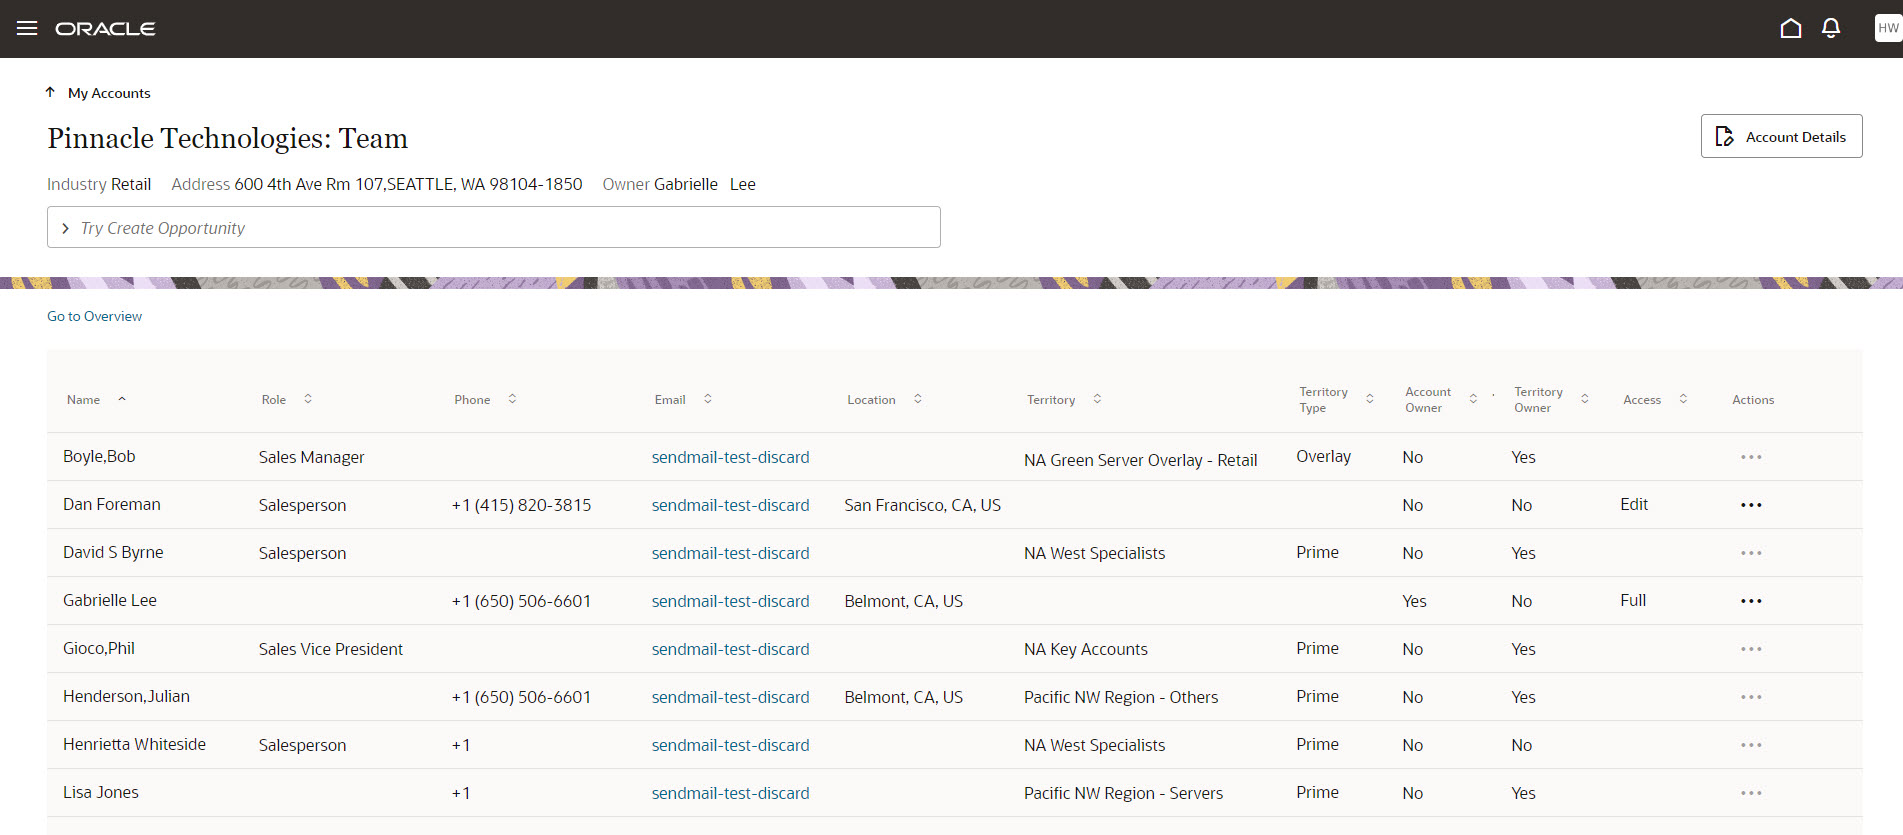Click Pacific NW Region - Servers territory
Image resolution: width=1903 pixels, height=835 pixels.
tap(1124, 793)
